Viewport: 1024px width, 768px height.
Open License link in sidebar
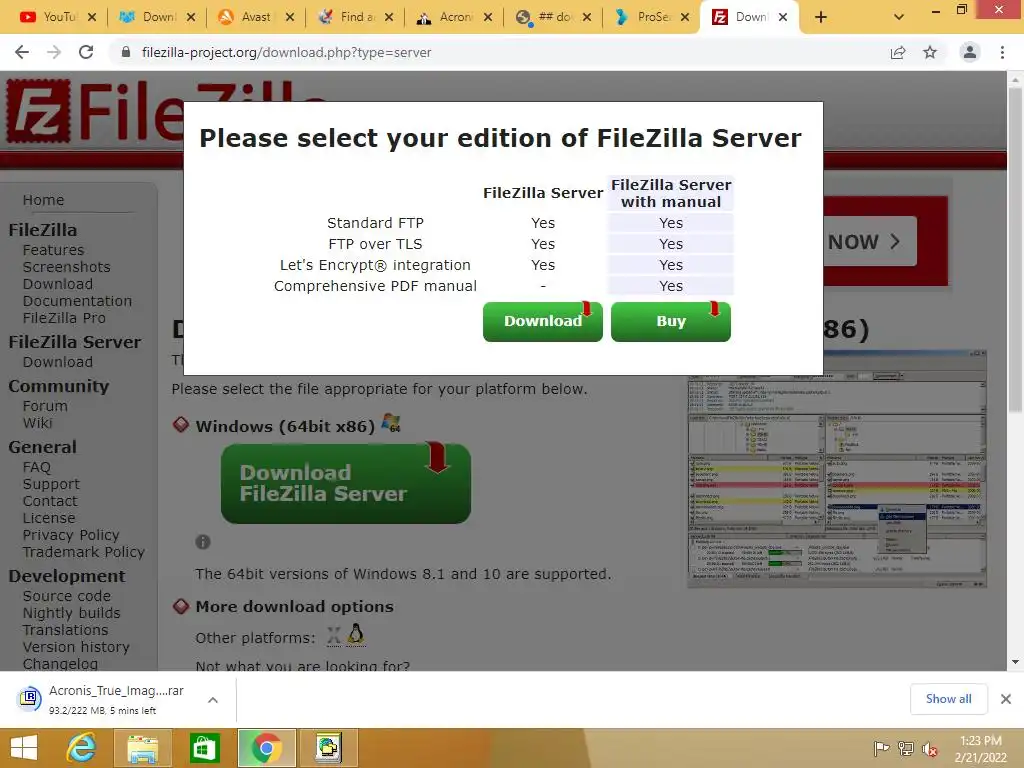[x=49, y=519]
